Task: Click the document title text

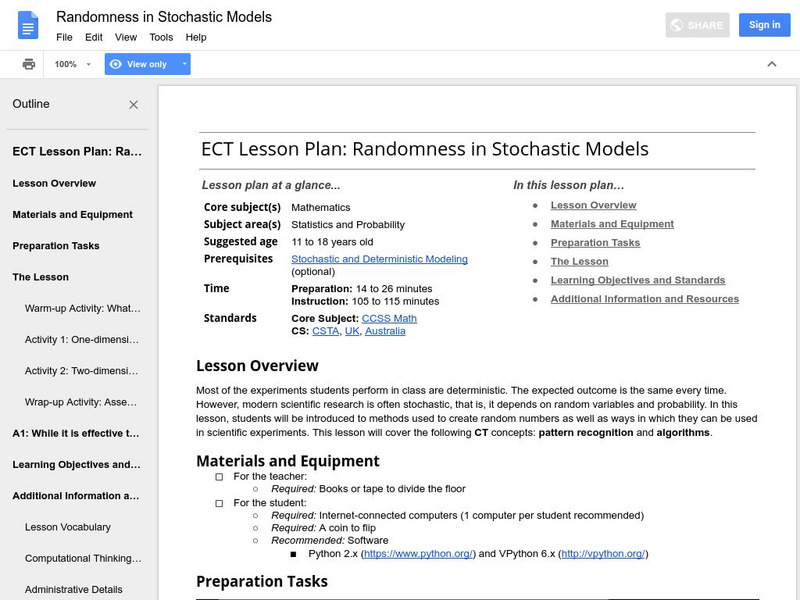Action: 164,17
